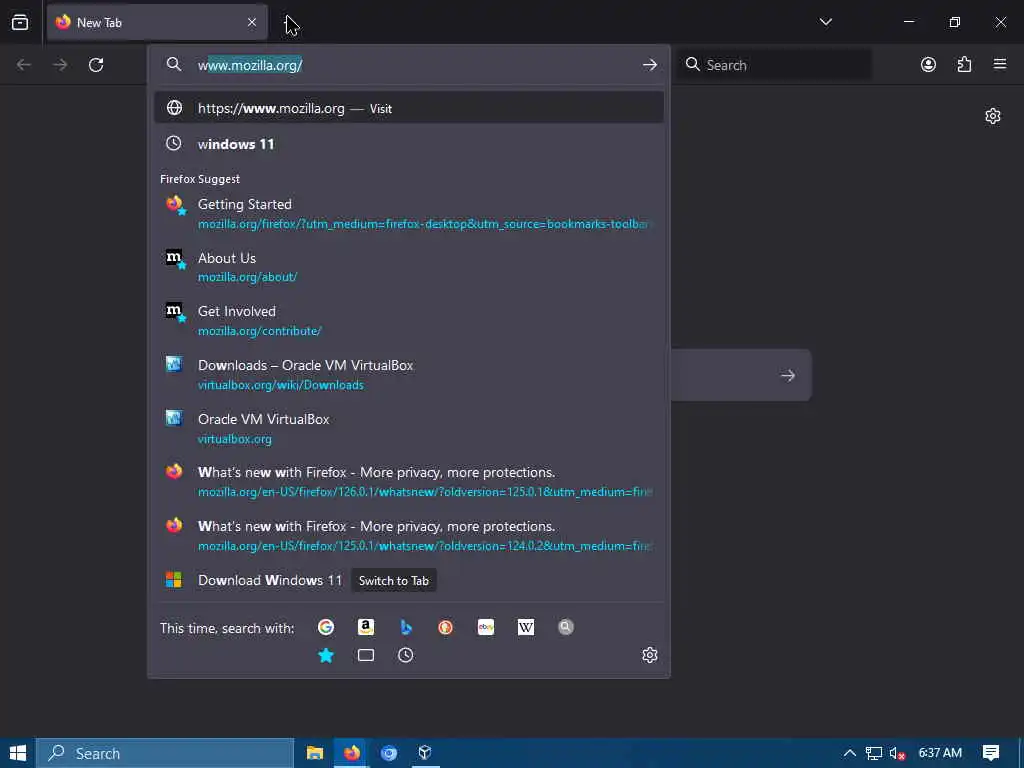Screen dimensions: 1024x768
Task: Search this time with Wikipedia
Action: tap(526, 628)
